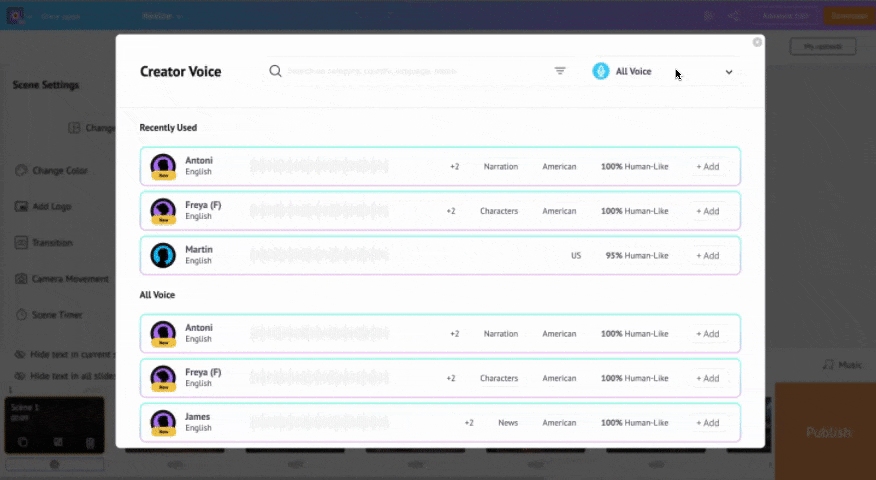This screenshot has width=876, height=480.
Task: Click My uploads button behind dialog
Action: (822, 46)
